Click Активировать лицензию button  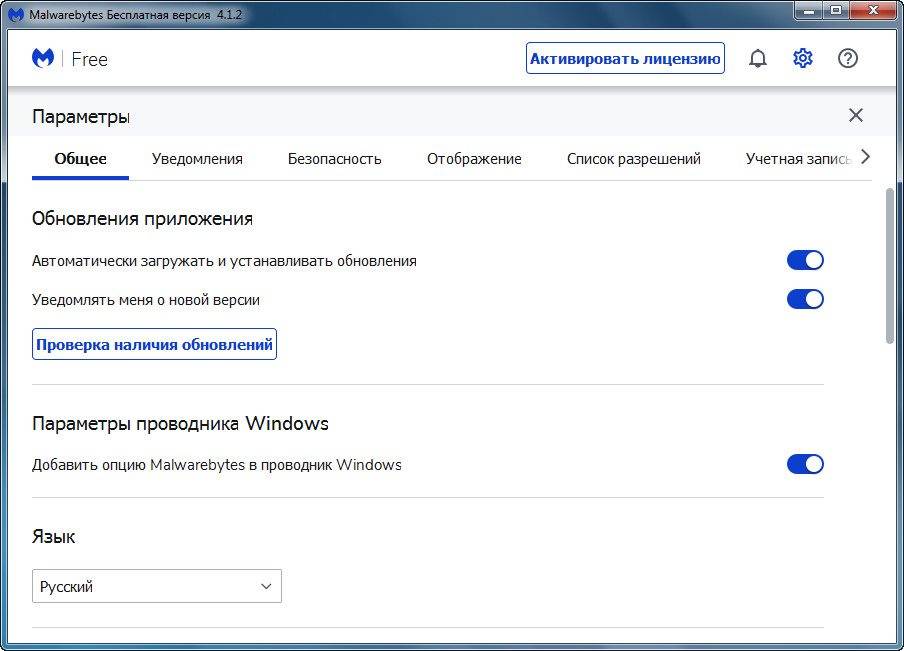625,58
